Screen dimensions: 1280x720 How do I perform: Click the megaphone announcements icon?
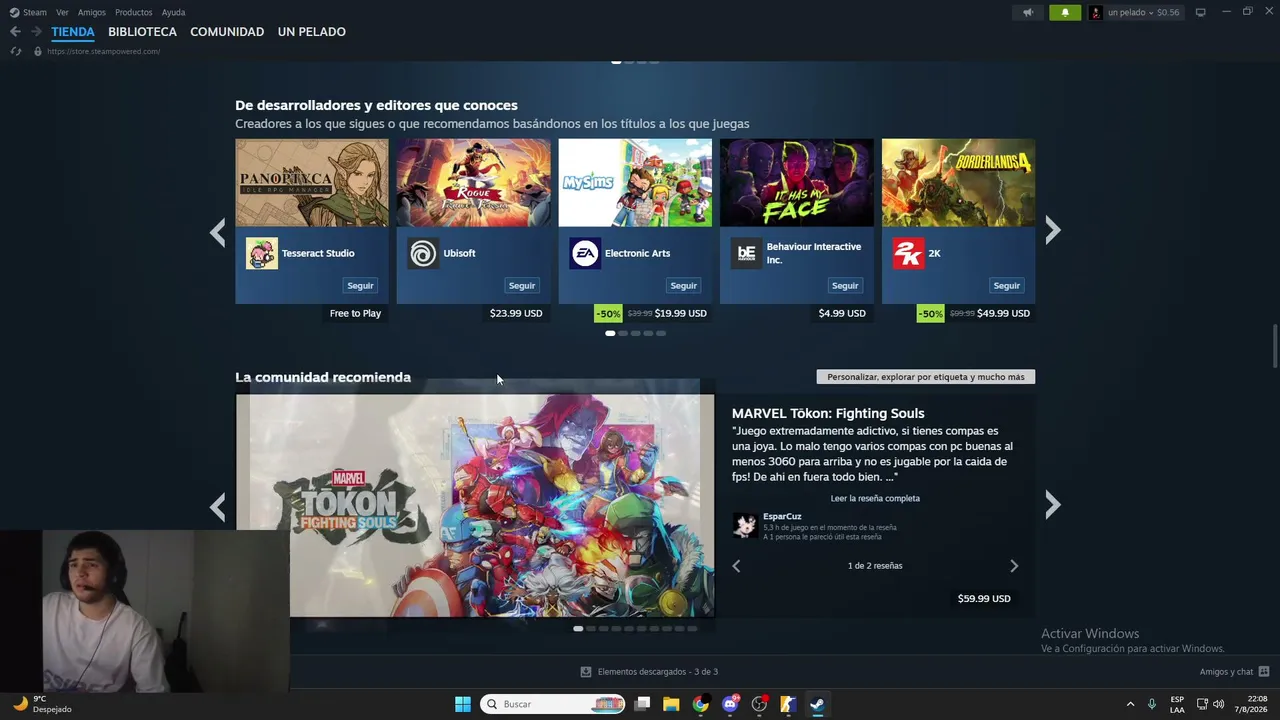click(x=1028, y=12)
